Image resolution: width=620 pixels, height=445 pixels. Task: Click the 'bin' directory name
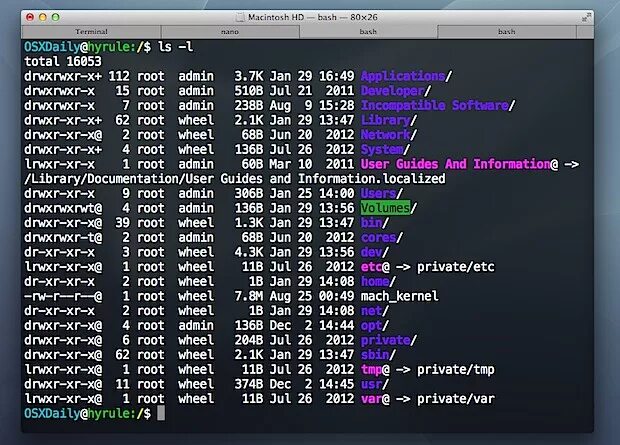click(x=371, y=222)
